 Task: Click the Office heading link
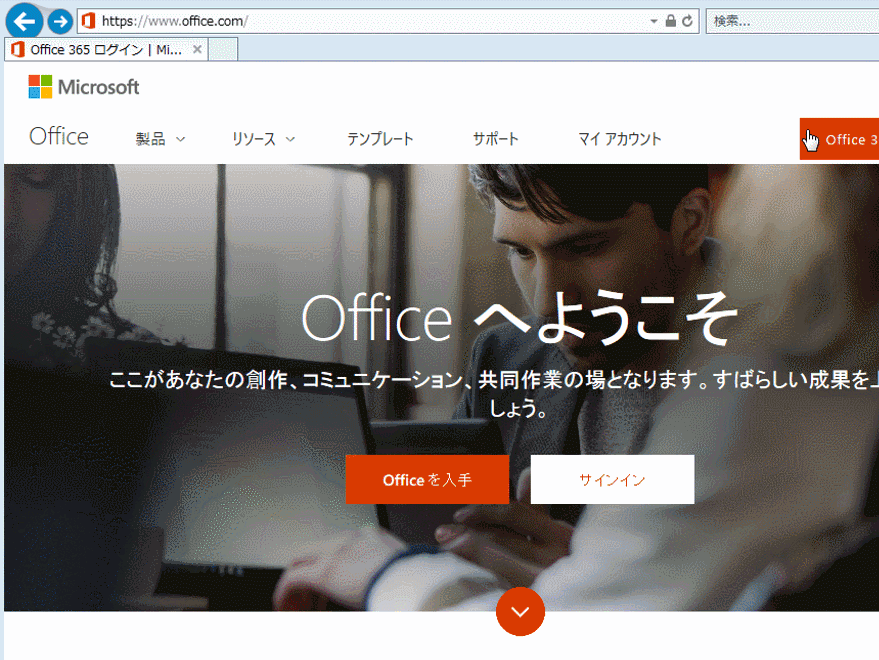[x=59, y=136]
